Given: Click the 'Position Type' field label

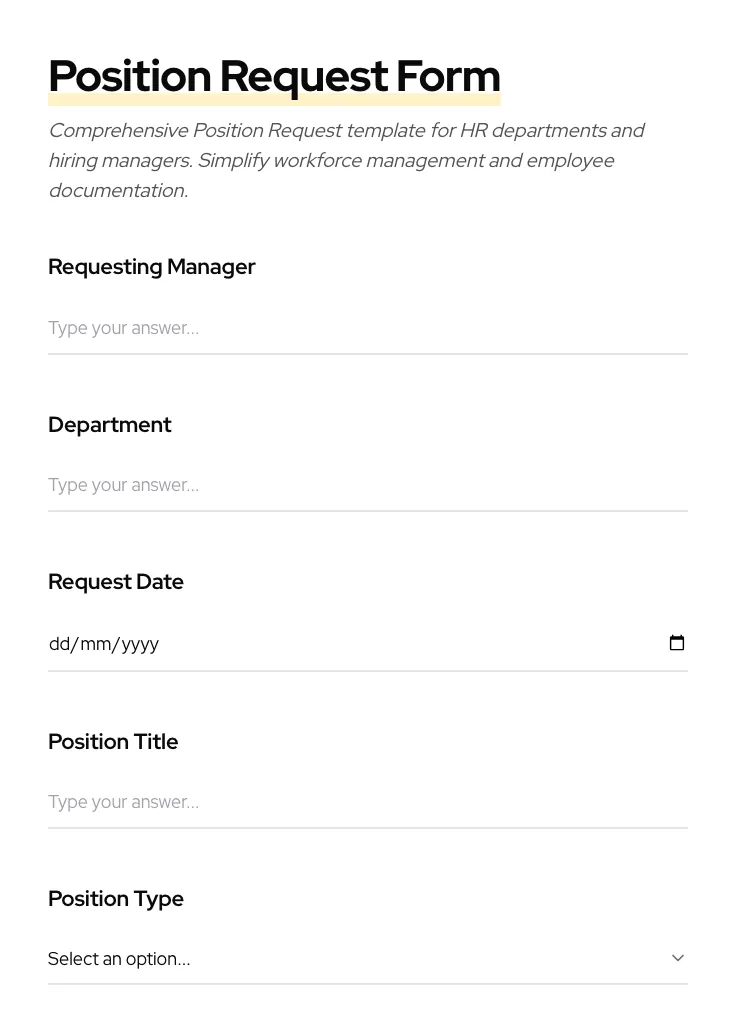Looking at the screenshot, I should [116, 899].
